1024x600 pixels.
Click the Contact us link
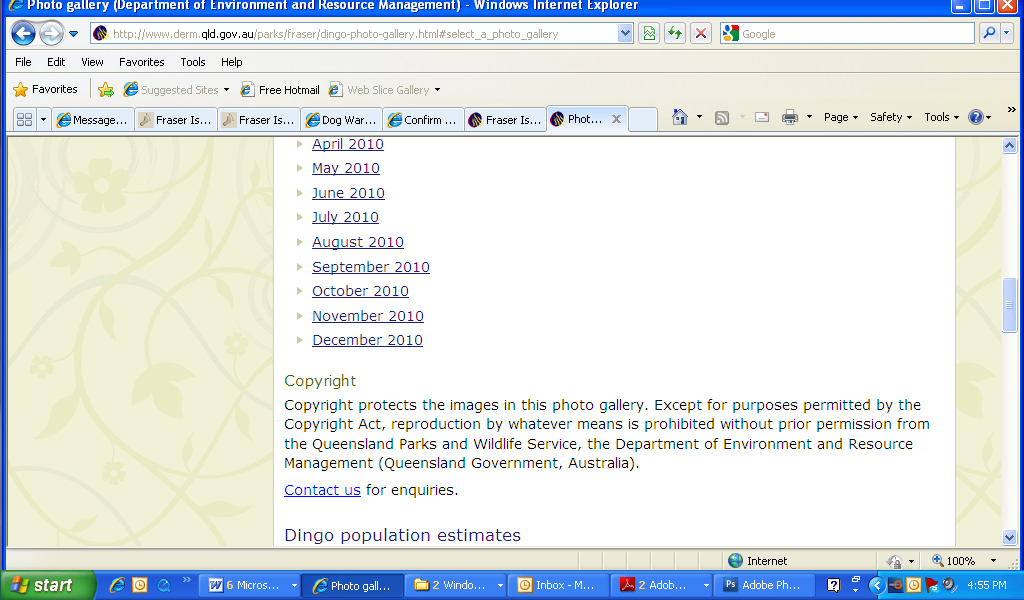(x=322, y=490)
